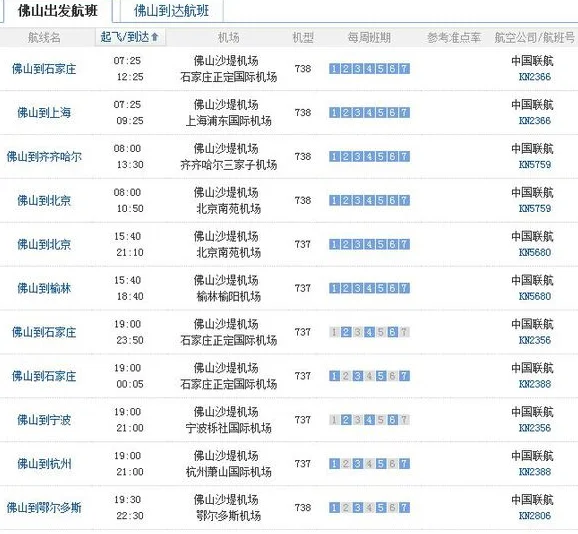Click the 09:25 arrival time for 上海
578x534 pixels.
coord(130,121)
